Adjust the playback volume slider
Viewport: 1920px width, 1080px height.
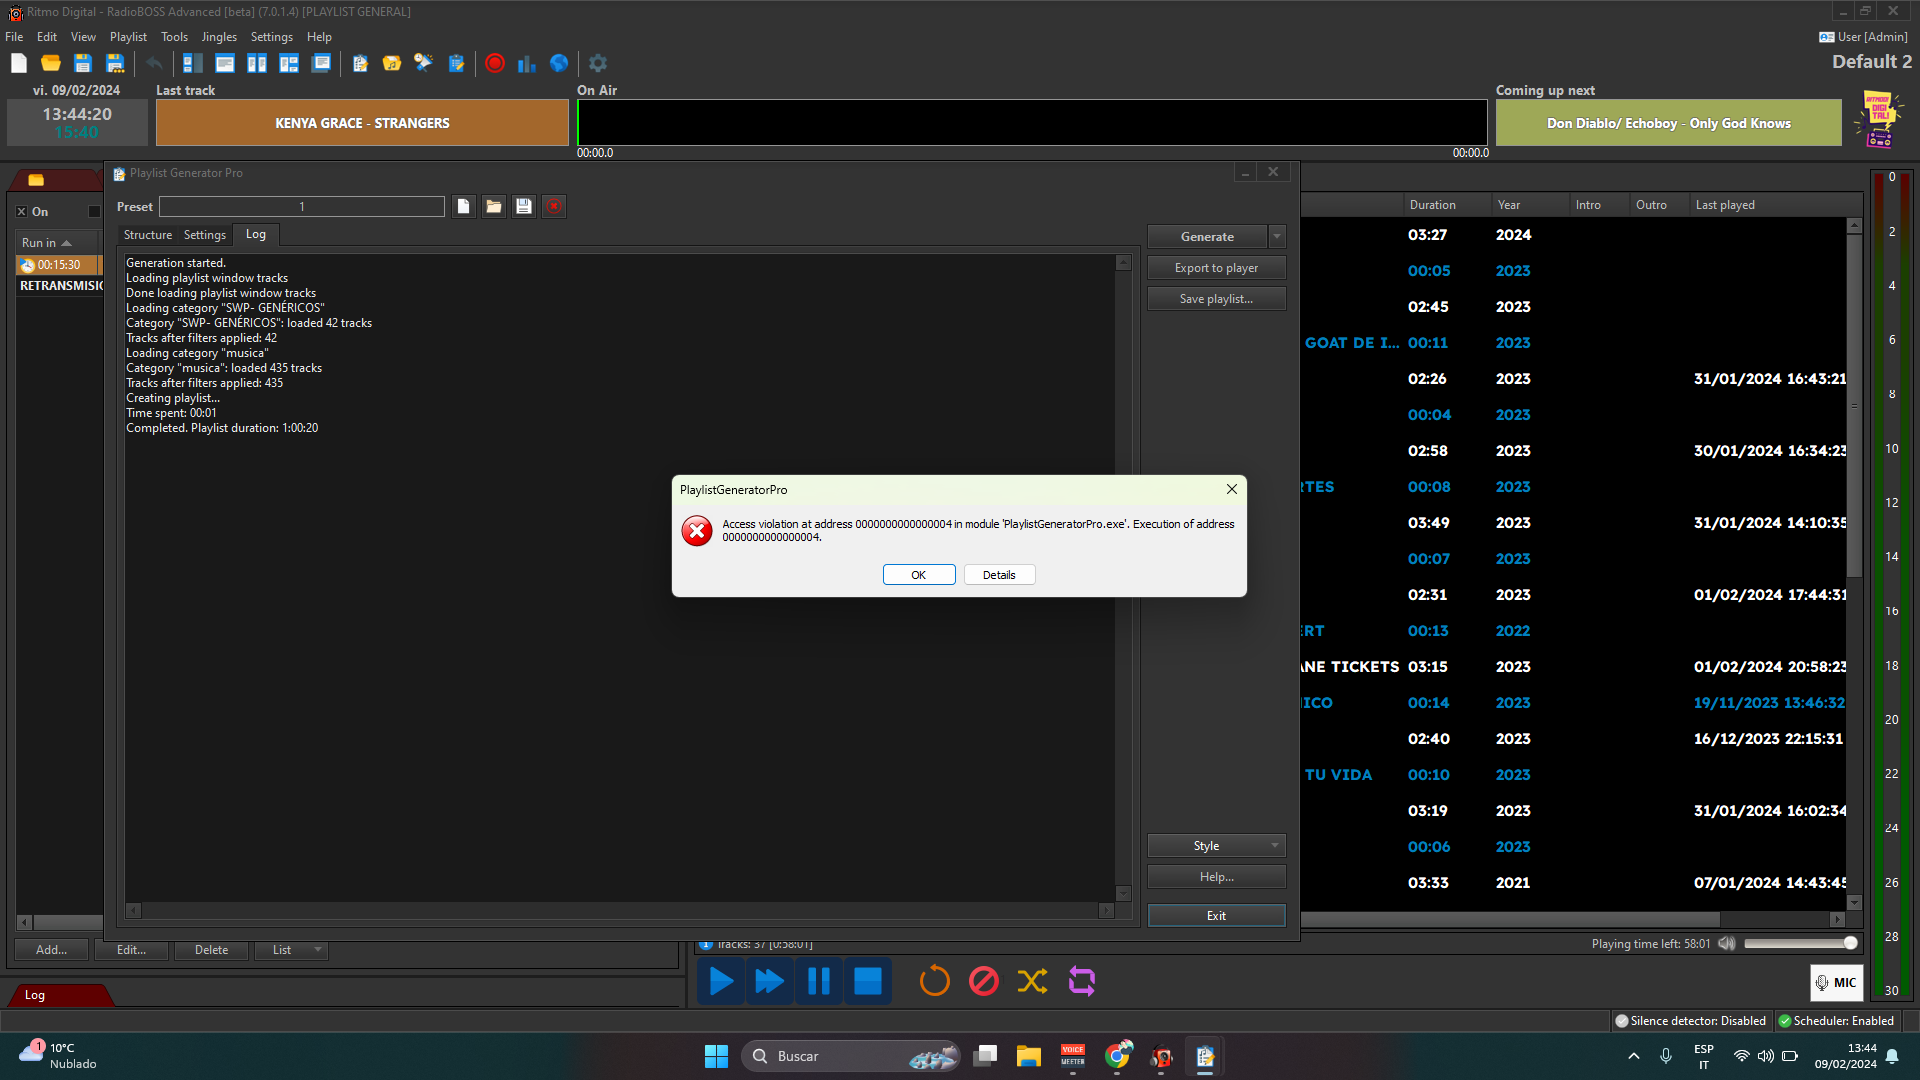1800,943
